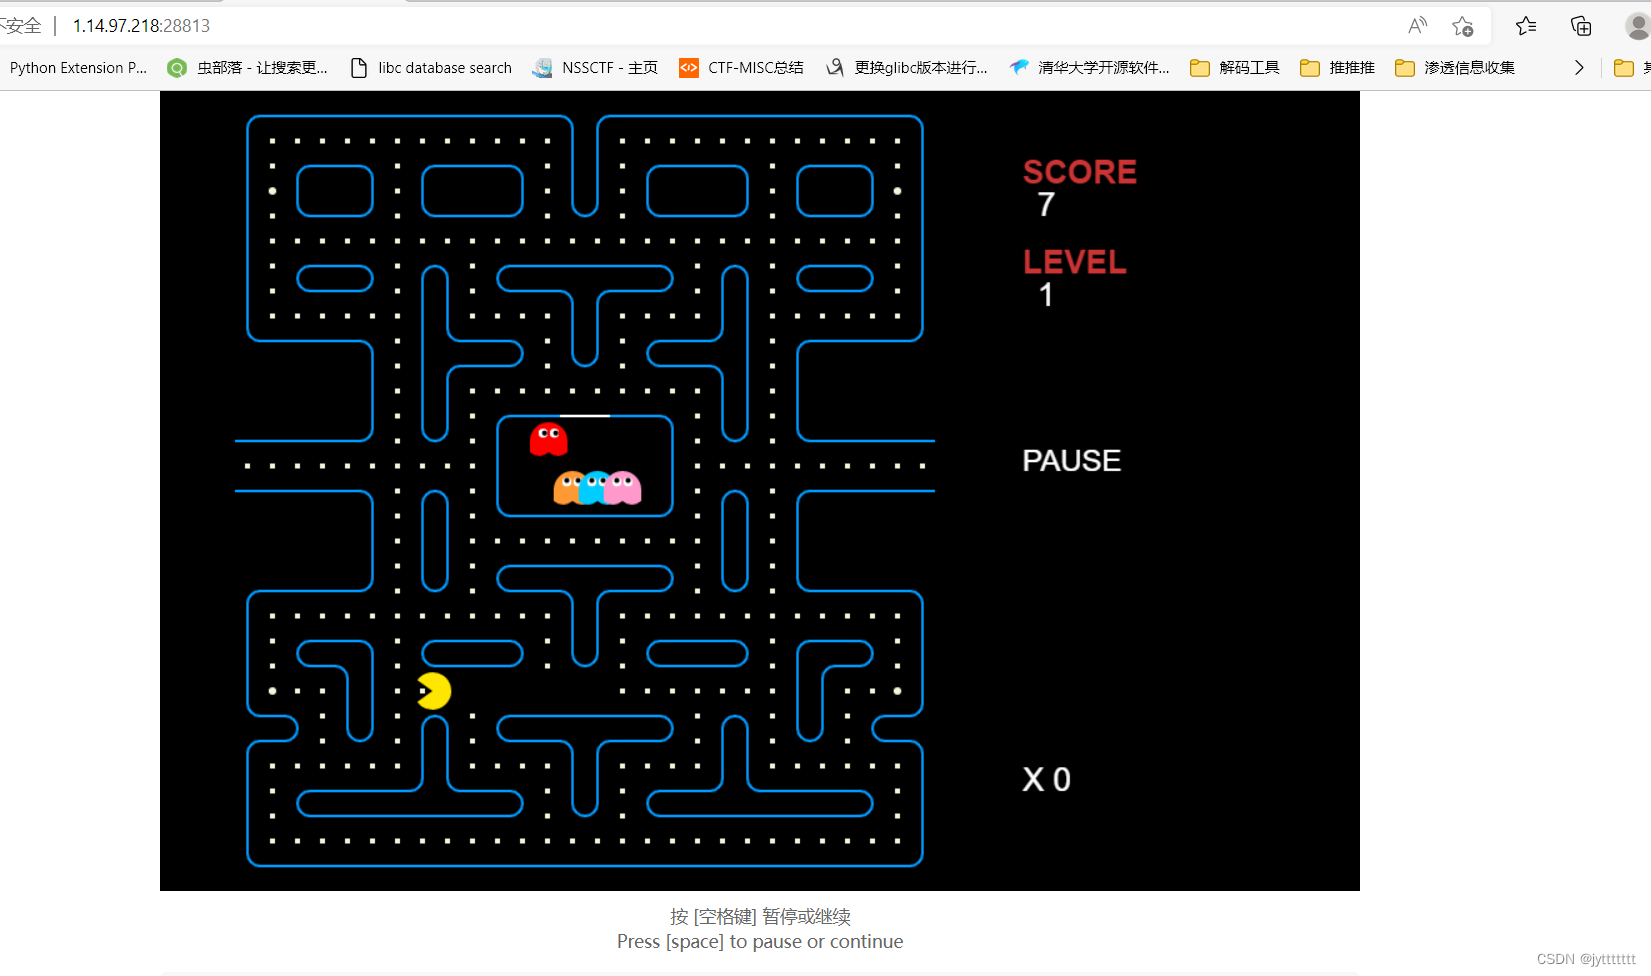Click the 按 [空格键] 暂停或继续 text
The height and width of the screenshot is (976, 1651).
pyautogui.click(x=760, y=917)
